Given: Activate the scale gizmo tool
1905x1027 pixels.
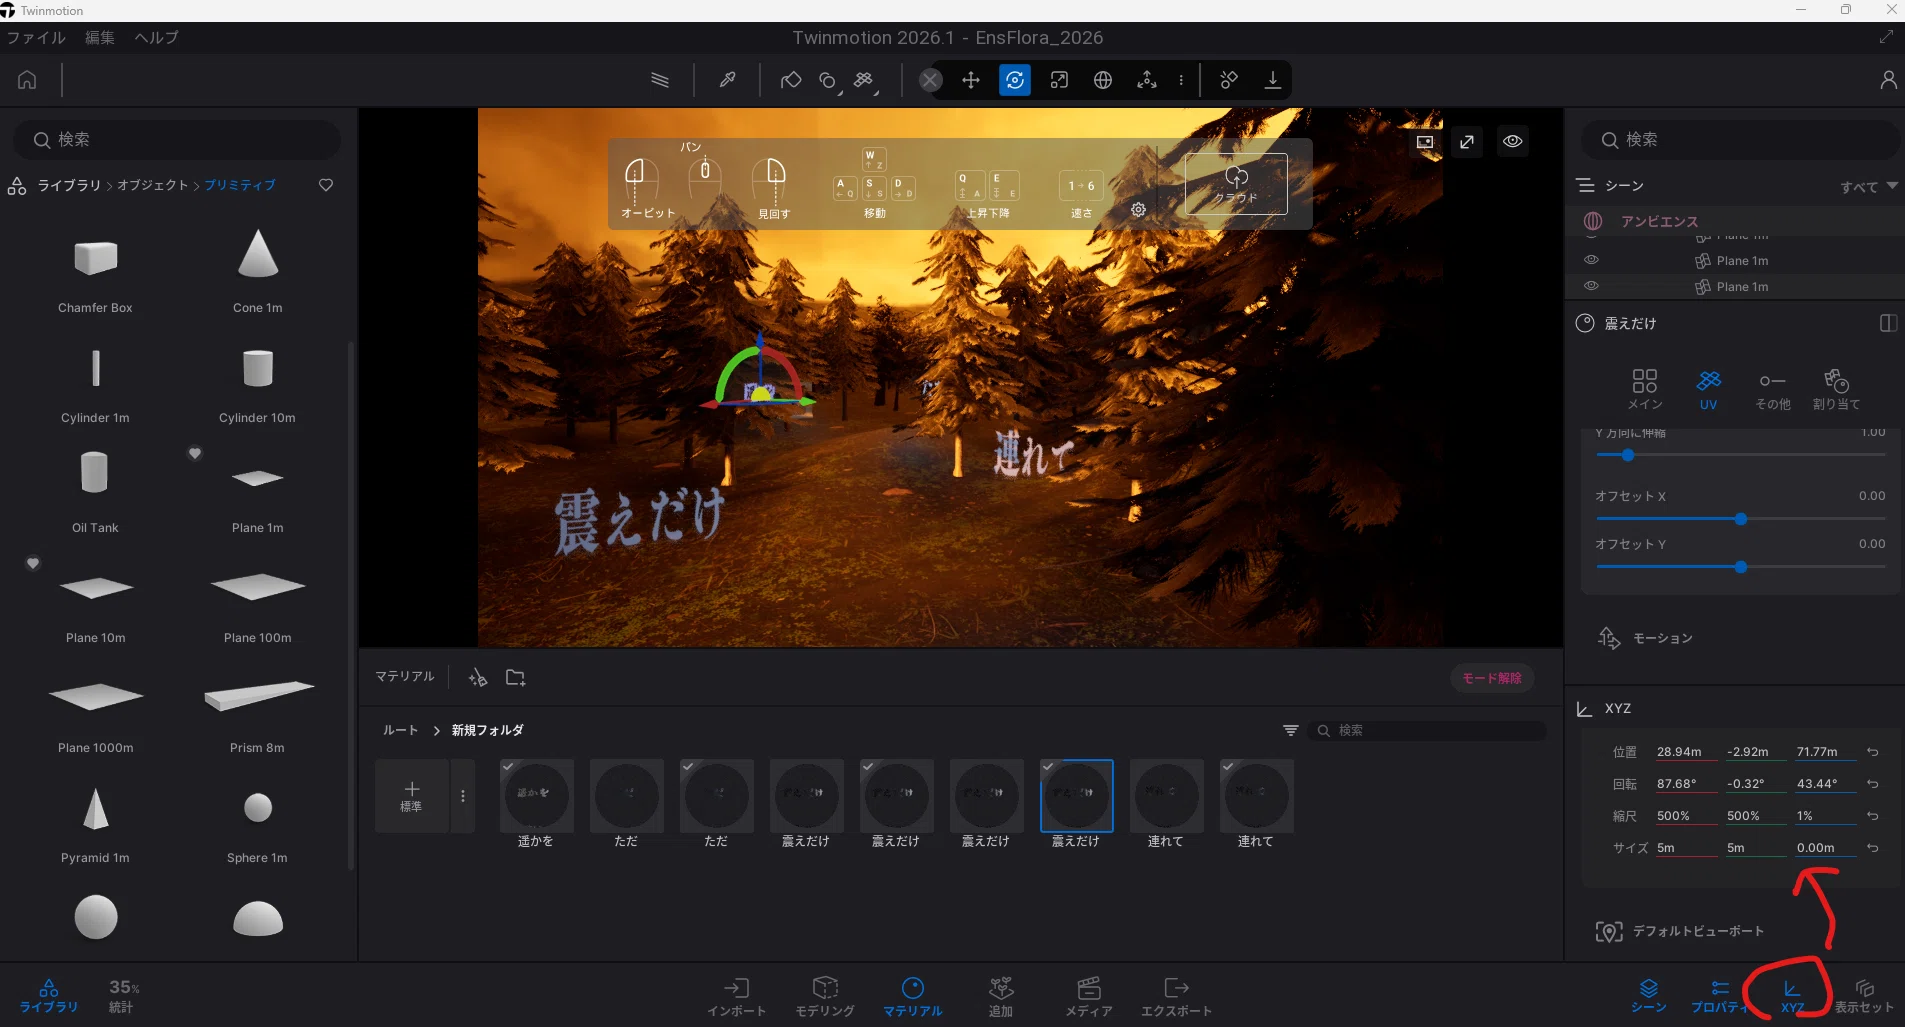Looking at the screenshot, I should tap(1059, 80).
